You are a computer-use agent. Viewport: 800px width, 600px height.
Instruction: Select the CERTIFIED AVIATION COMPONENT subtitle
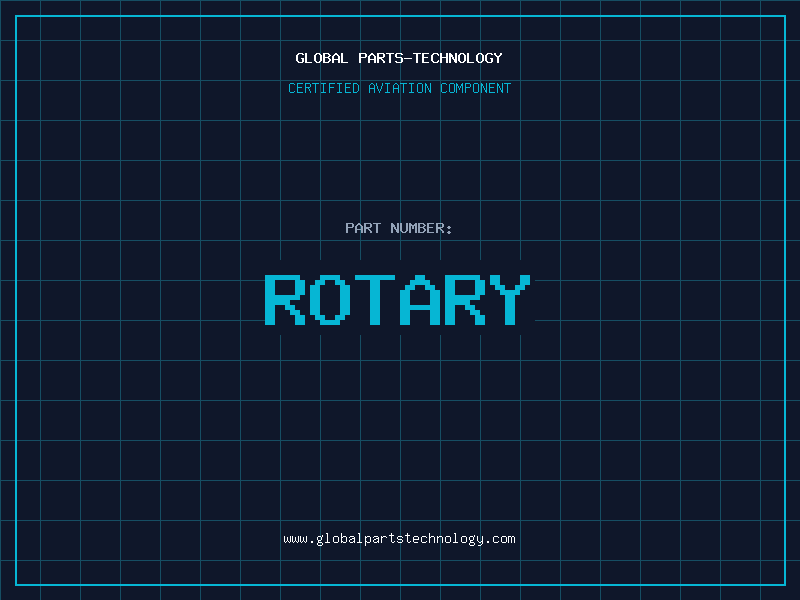click(x=399, y=88)
